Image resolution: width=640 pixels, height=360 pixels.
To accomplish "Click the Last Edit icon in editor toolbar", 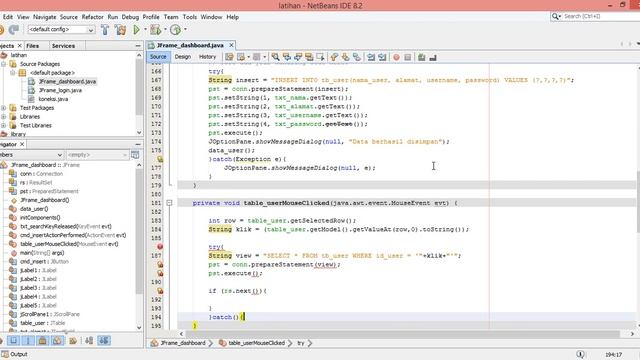I will click(x=229, y=57).
